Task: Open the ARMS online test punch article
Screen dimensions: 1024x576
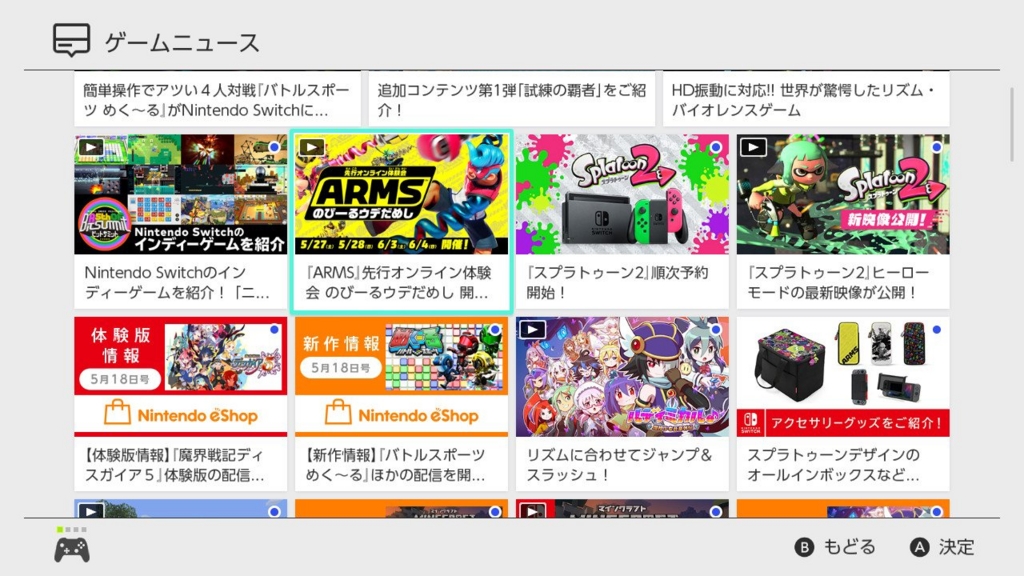Action: (401, 221)
